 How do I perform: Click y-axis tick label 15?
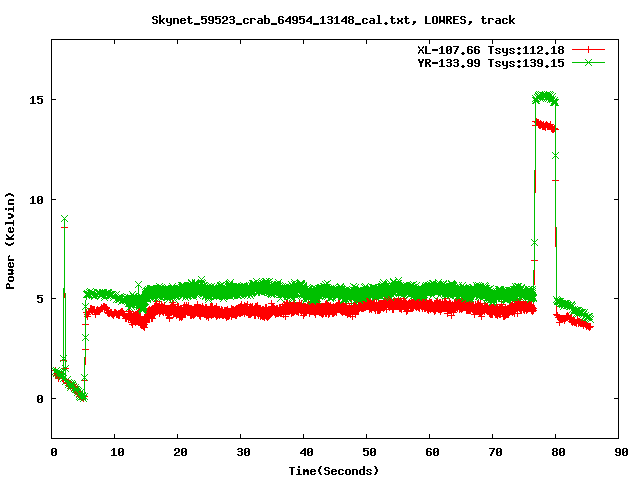(x=36, y=100)
